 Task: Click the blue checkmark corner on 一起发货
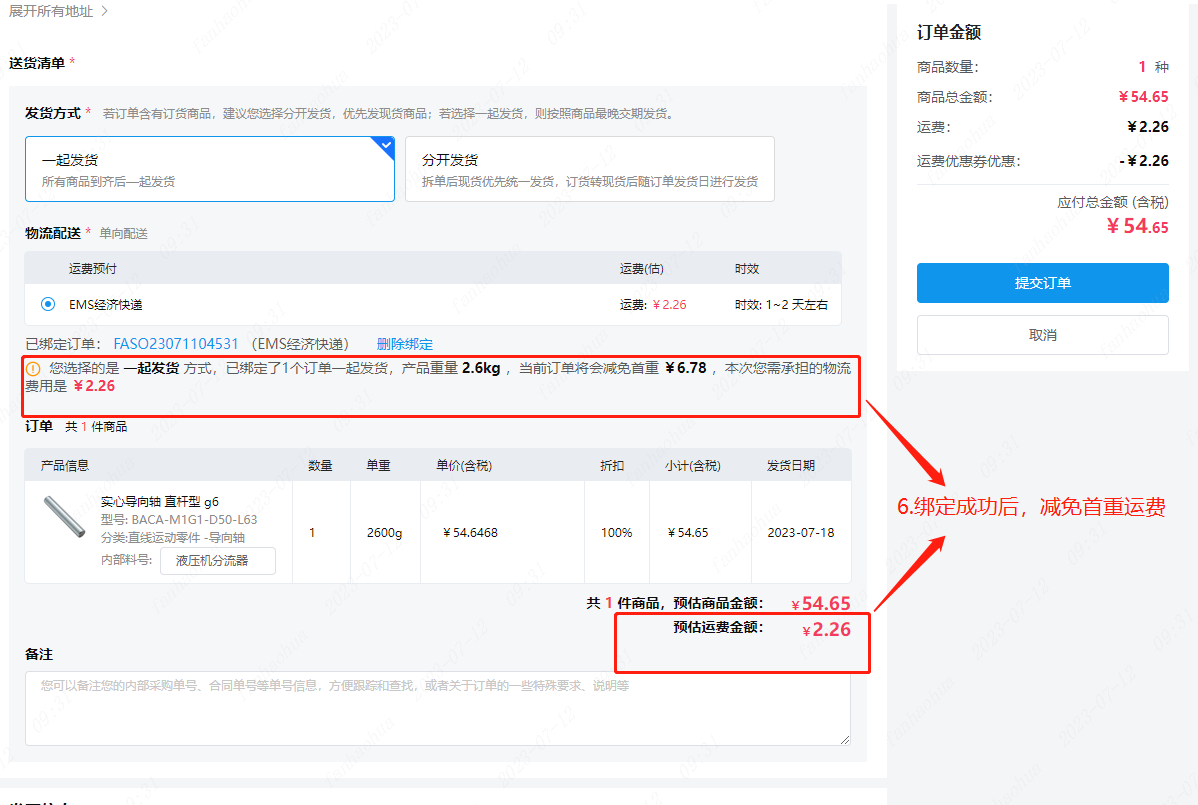coord(385,145)
